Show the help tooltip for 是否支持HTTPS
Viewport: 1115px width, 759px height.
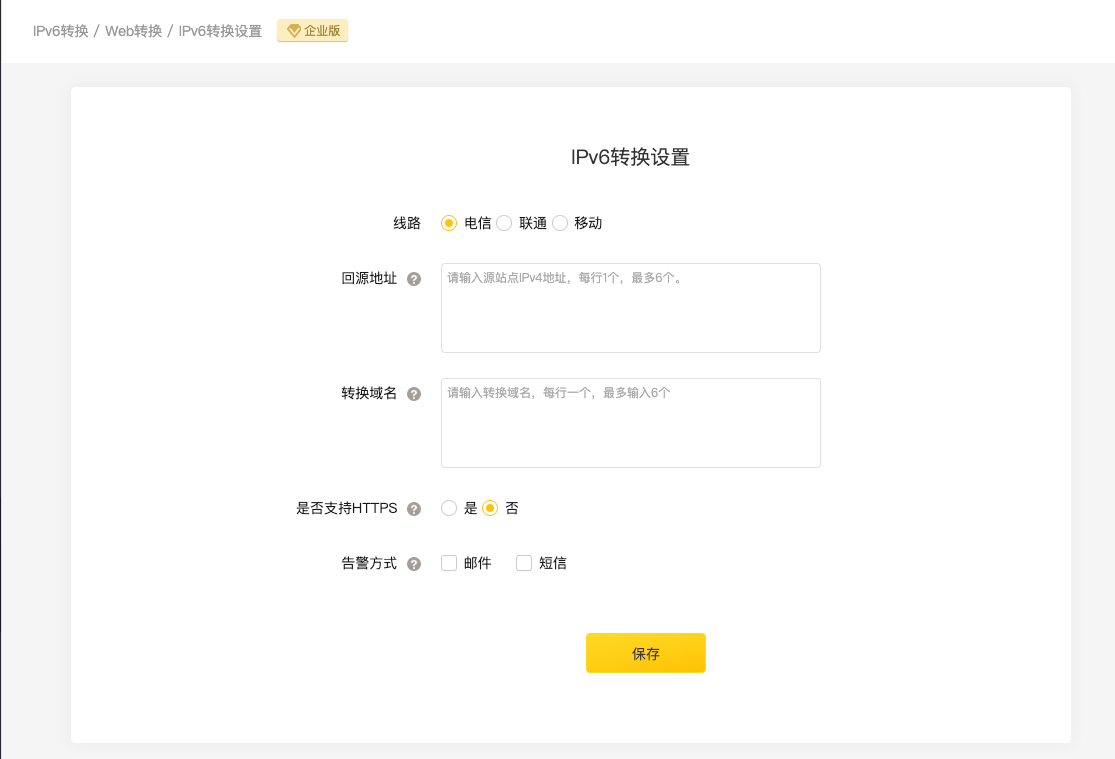click(414, 509)
